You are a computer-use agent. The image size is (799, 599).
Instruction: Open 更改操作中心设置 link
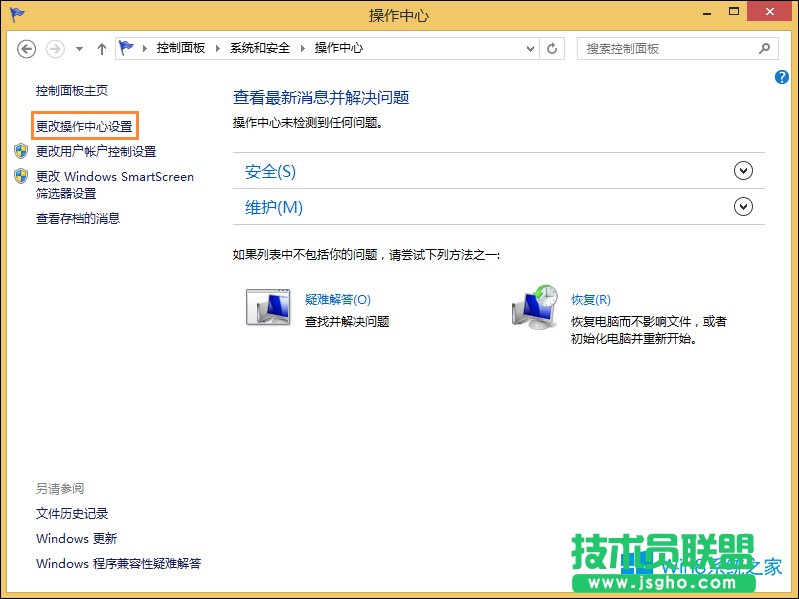click(84, 126)
